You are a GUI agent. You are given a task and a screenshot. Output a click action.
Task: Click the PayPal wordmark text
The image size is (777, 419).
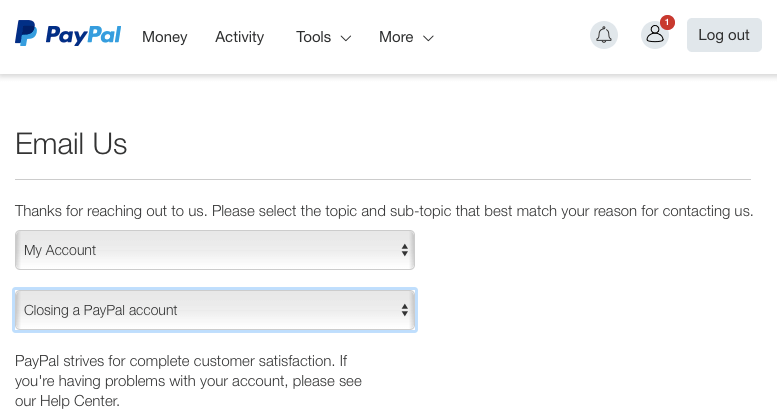tap(83, 36)
